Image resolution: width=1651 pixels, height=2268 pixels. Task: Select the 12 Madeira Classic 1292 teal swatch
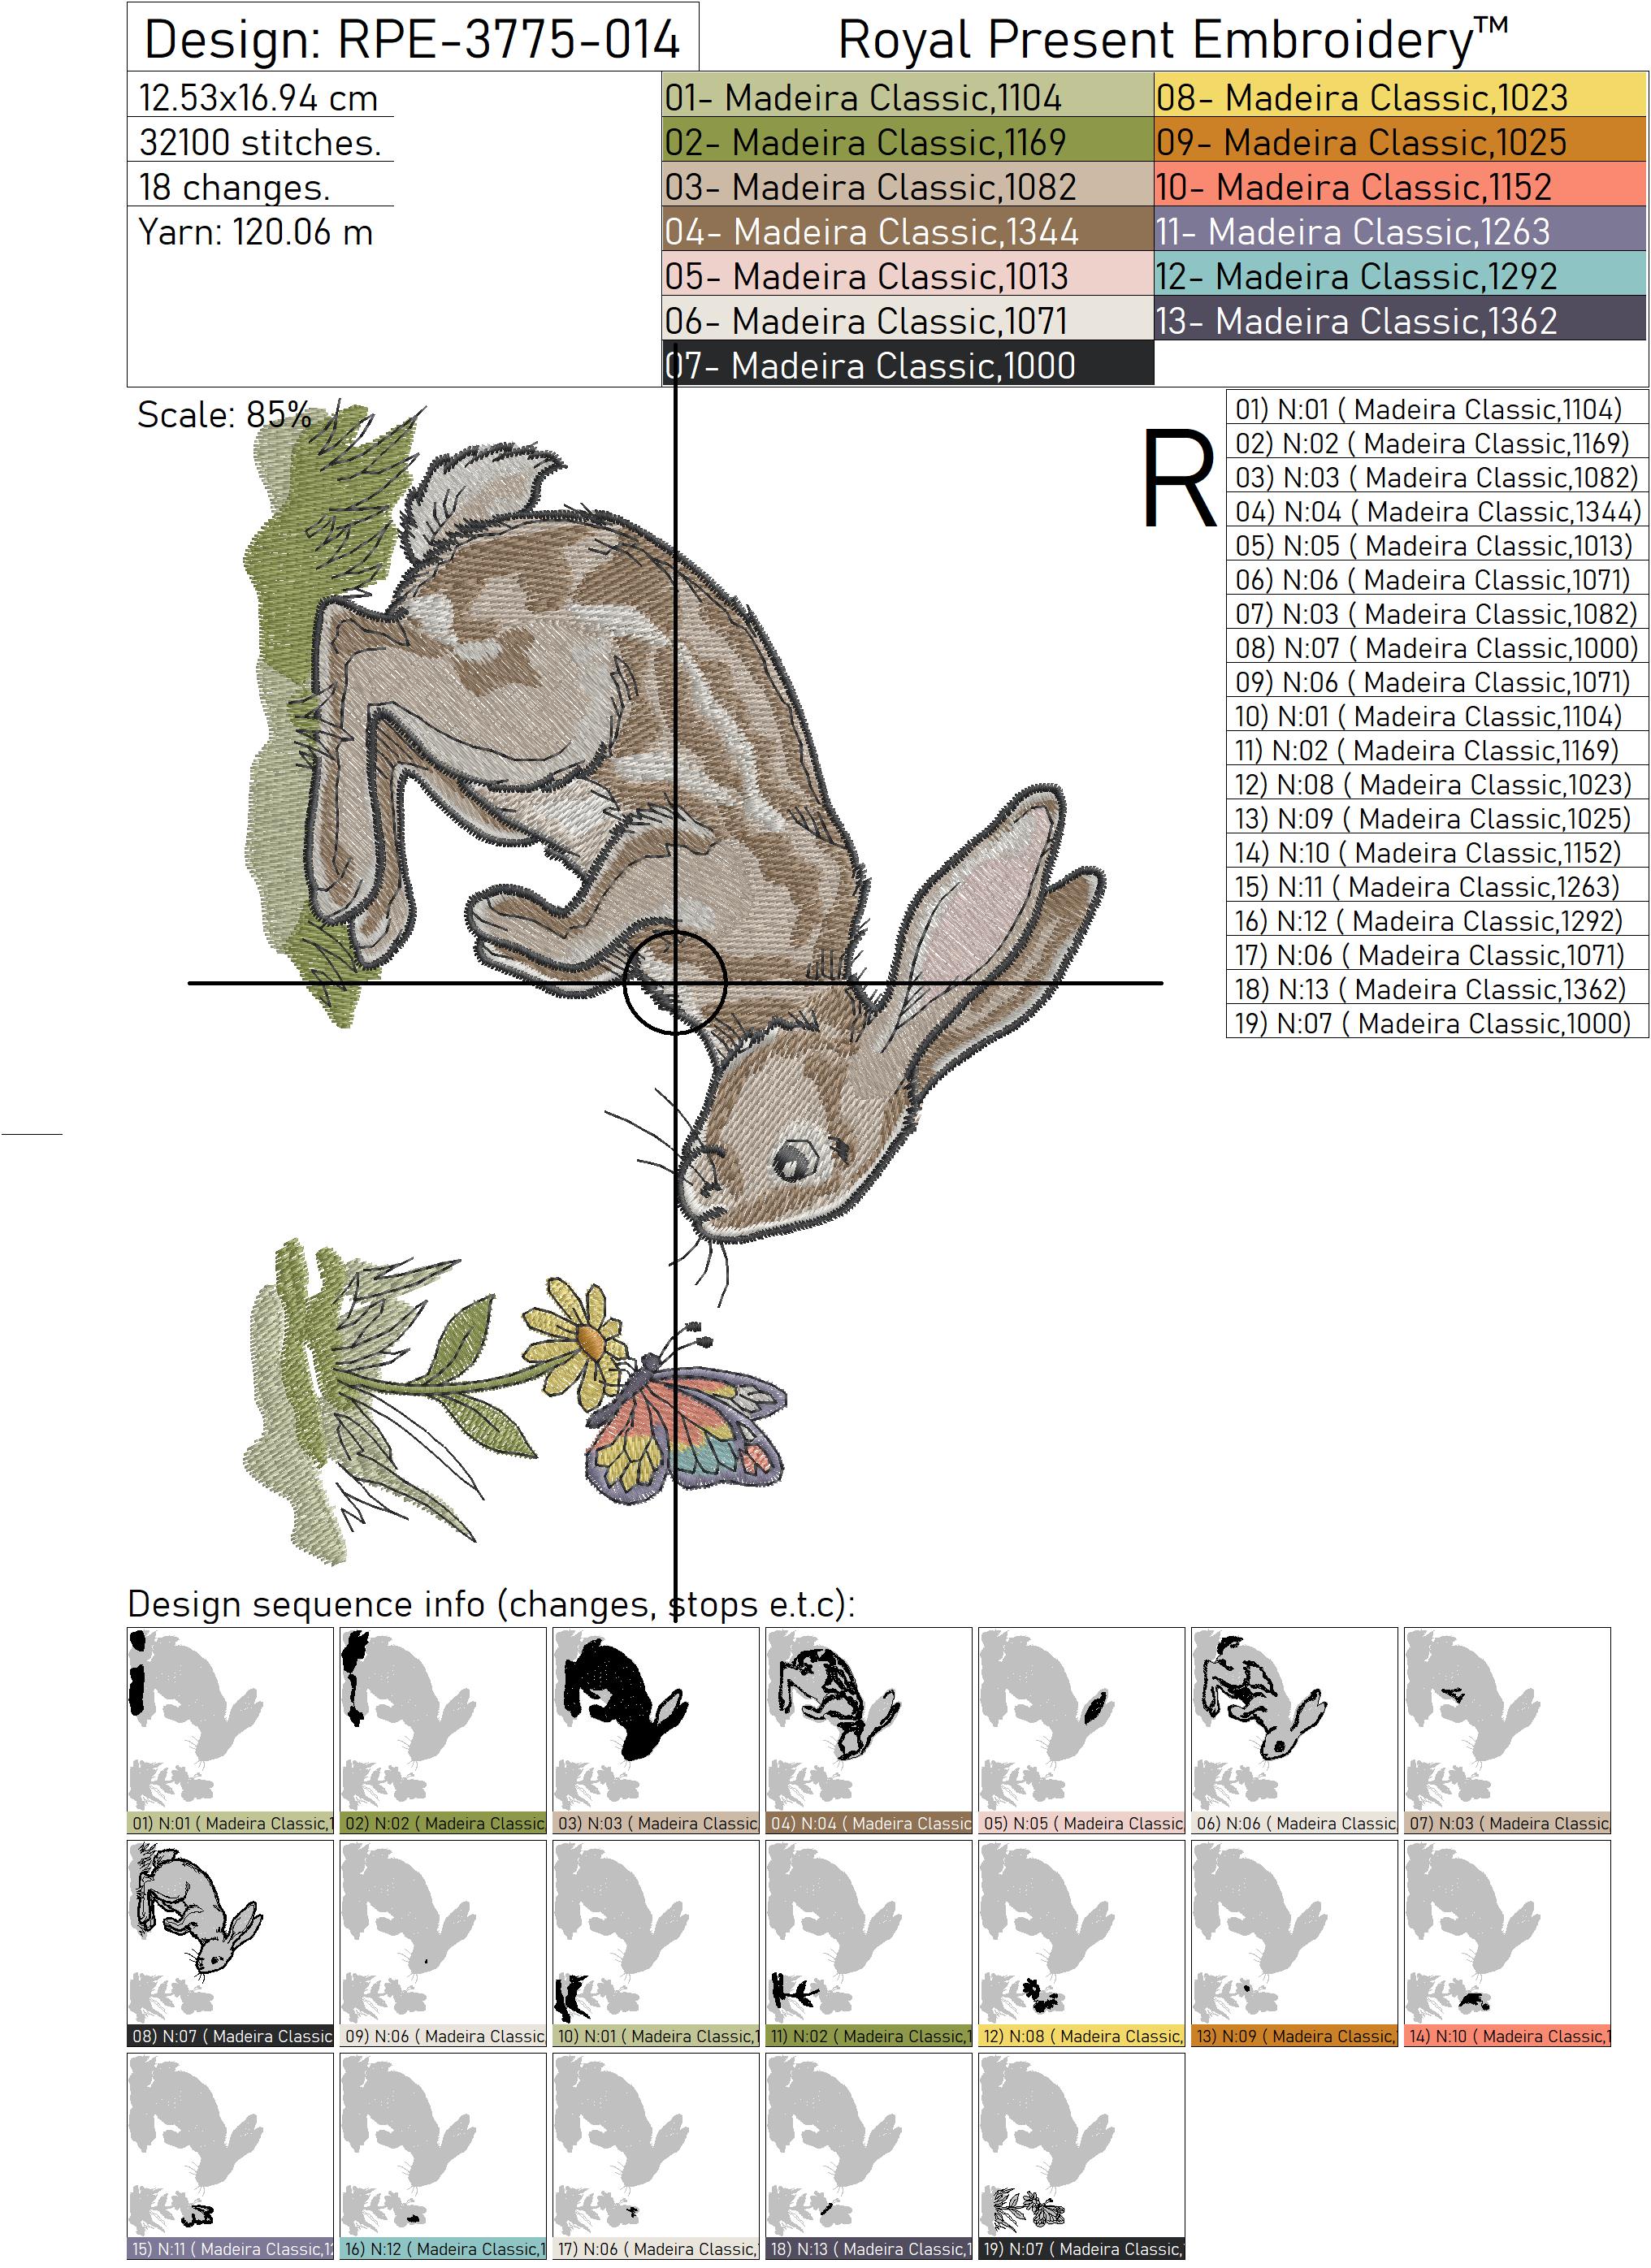click(x=1399, y=276)
